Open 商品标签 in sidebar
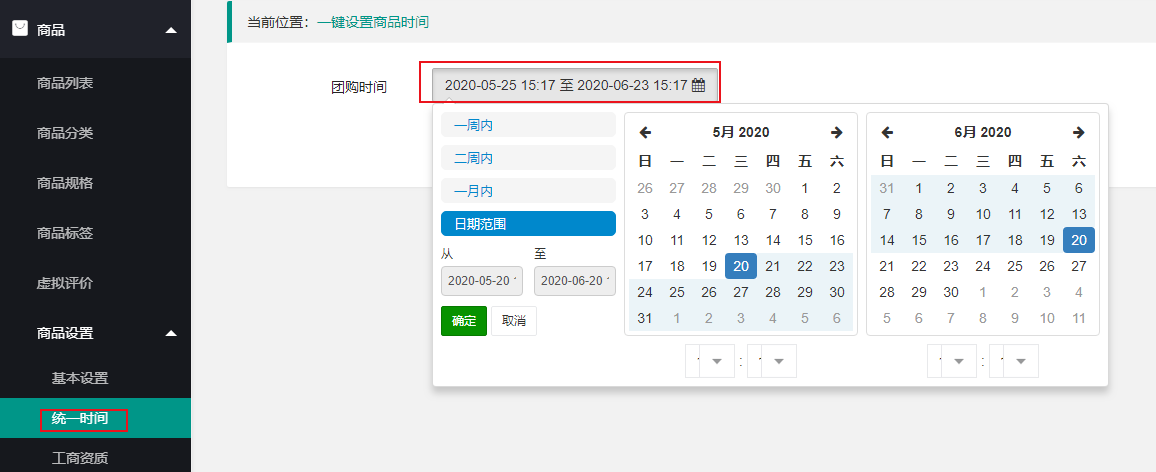Image resolution: width=1156 pixels, height=472 pixels. click(x=65, y=233)
